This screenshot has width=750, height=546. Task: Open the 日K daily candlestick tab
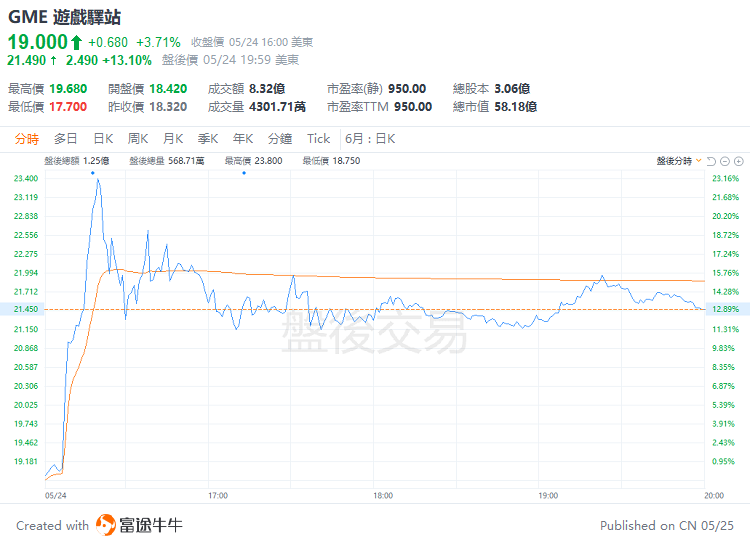[103, 139]
